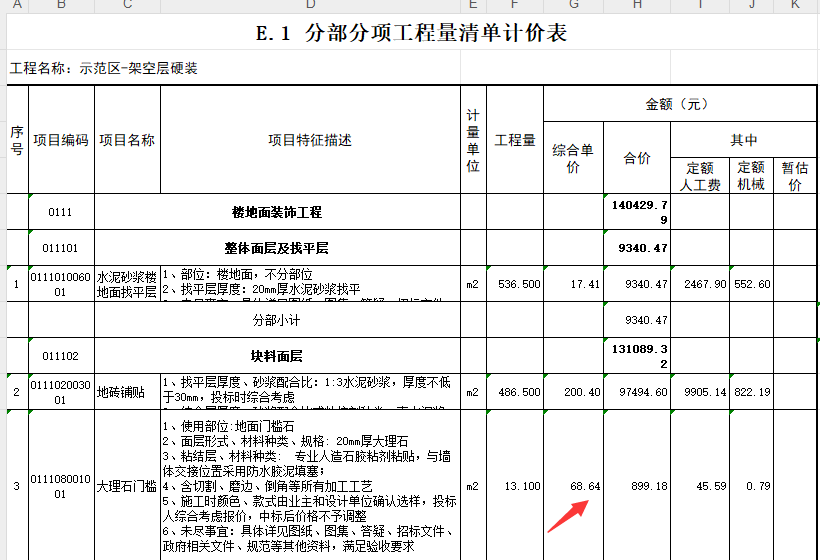Click the 大理石门槛 item name cell
The image size is (820, 560).
coord(127,486)
